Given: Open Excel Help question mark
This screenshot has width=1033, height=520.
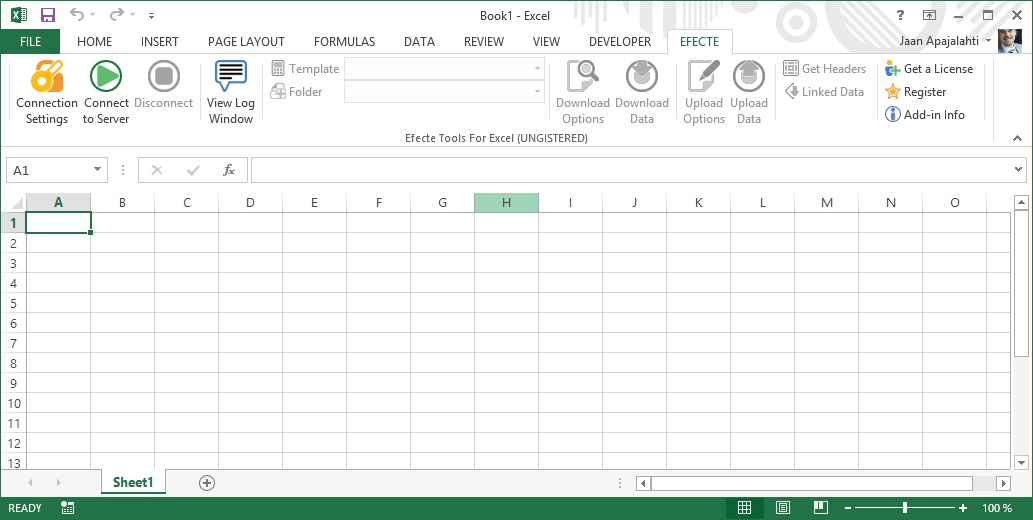Looking at the screenshot, I should click(901, 15).
